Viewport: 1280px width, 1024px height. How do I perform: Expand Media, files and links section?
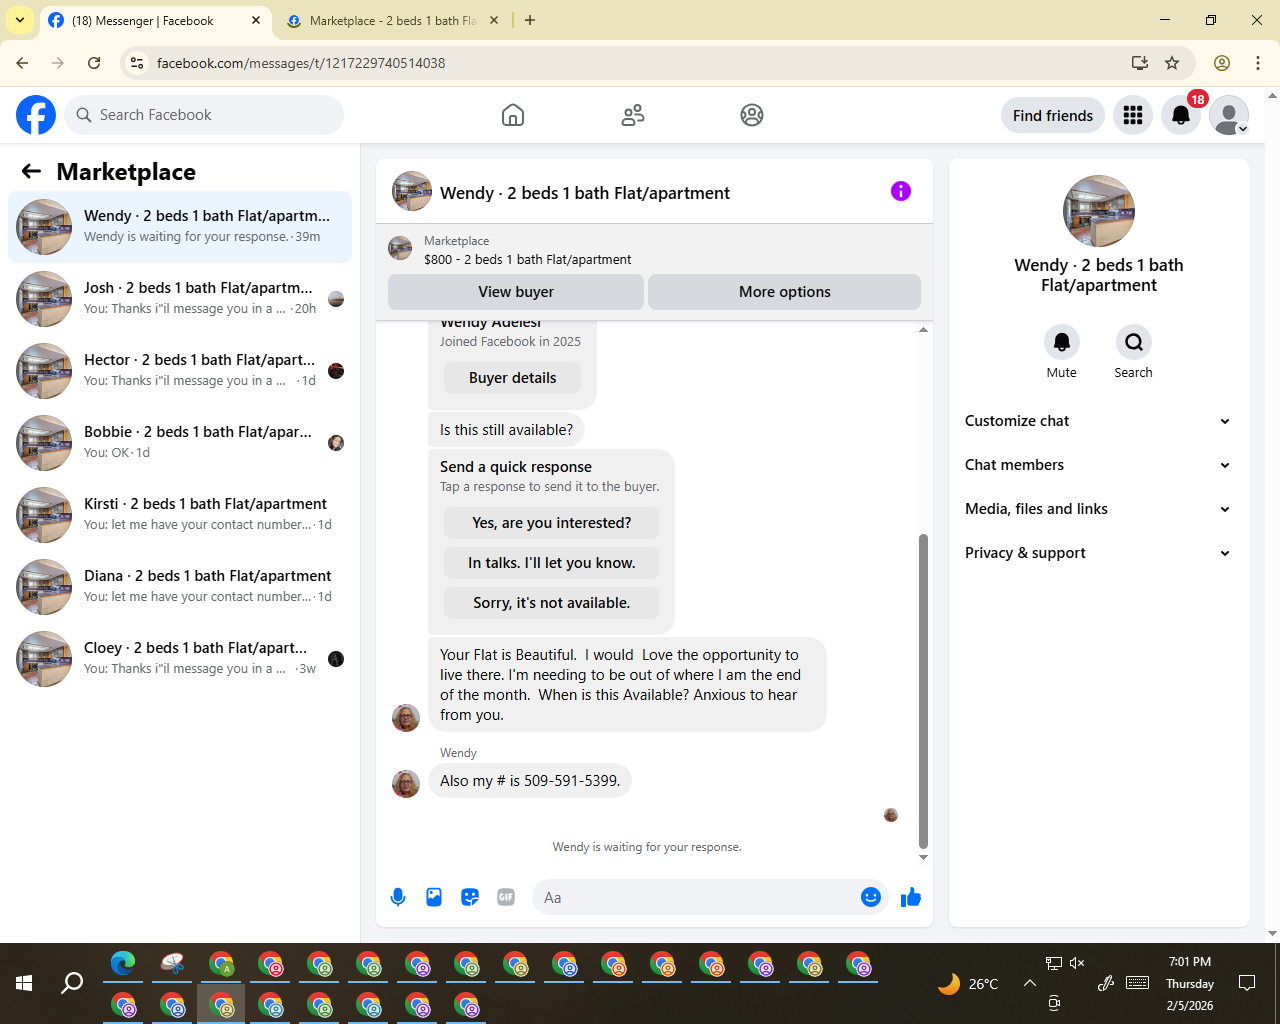[1098, 509]
